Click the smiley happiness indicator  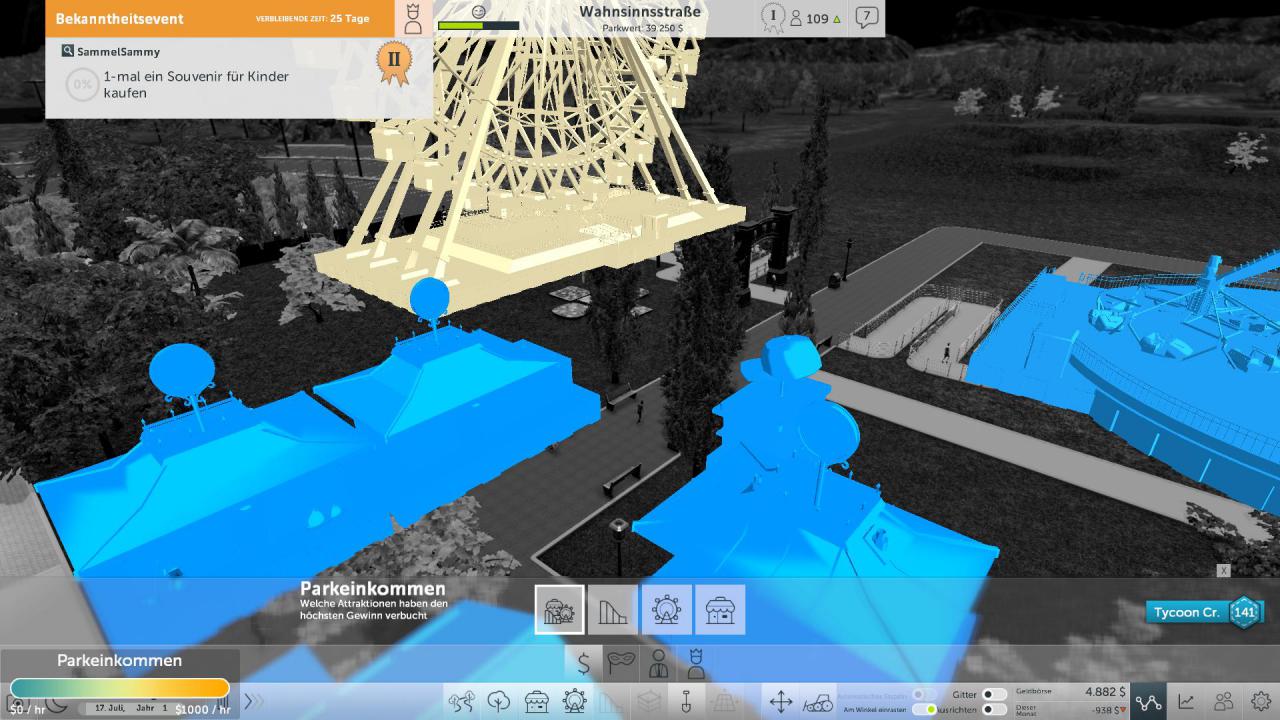478,11
